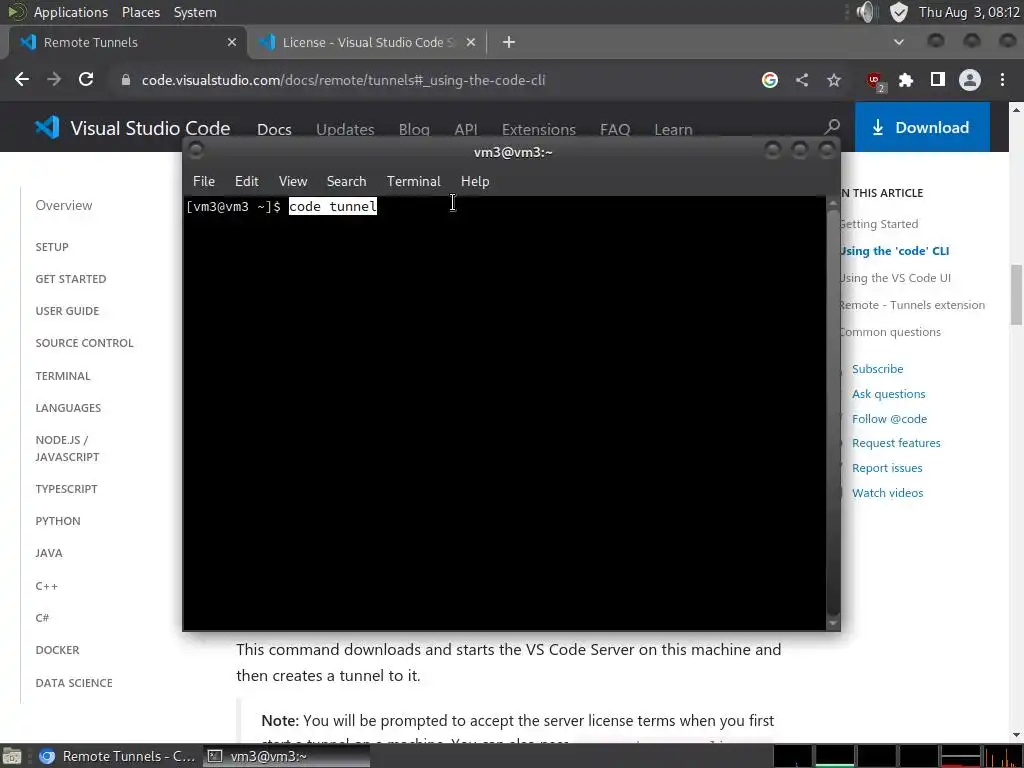This screenshot has width=1024, height=768.
Task: Click the docs search magnifier icon
Action: click(x=831, y=127)
